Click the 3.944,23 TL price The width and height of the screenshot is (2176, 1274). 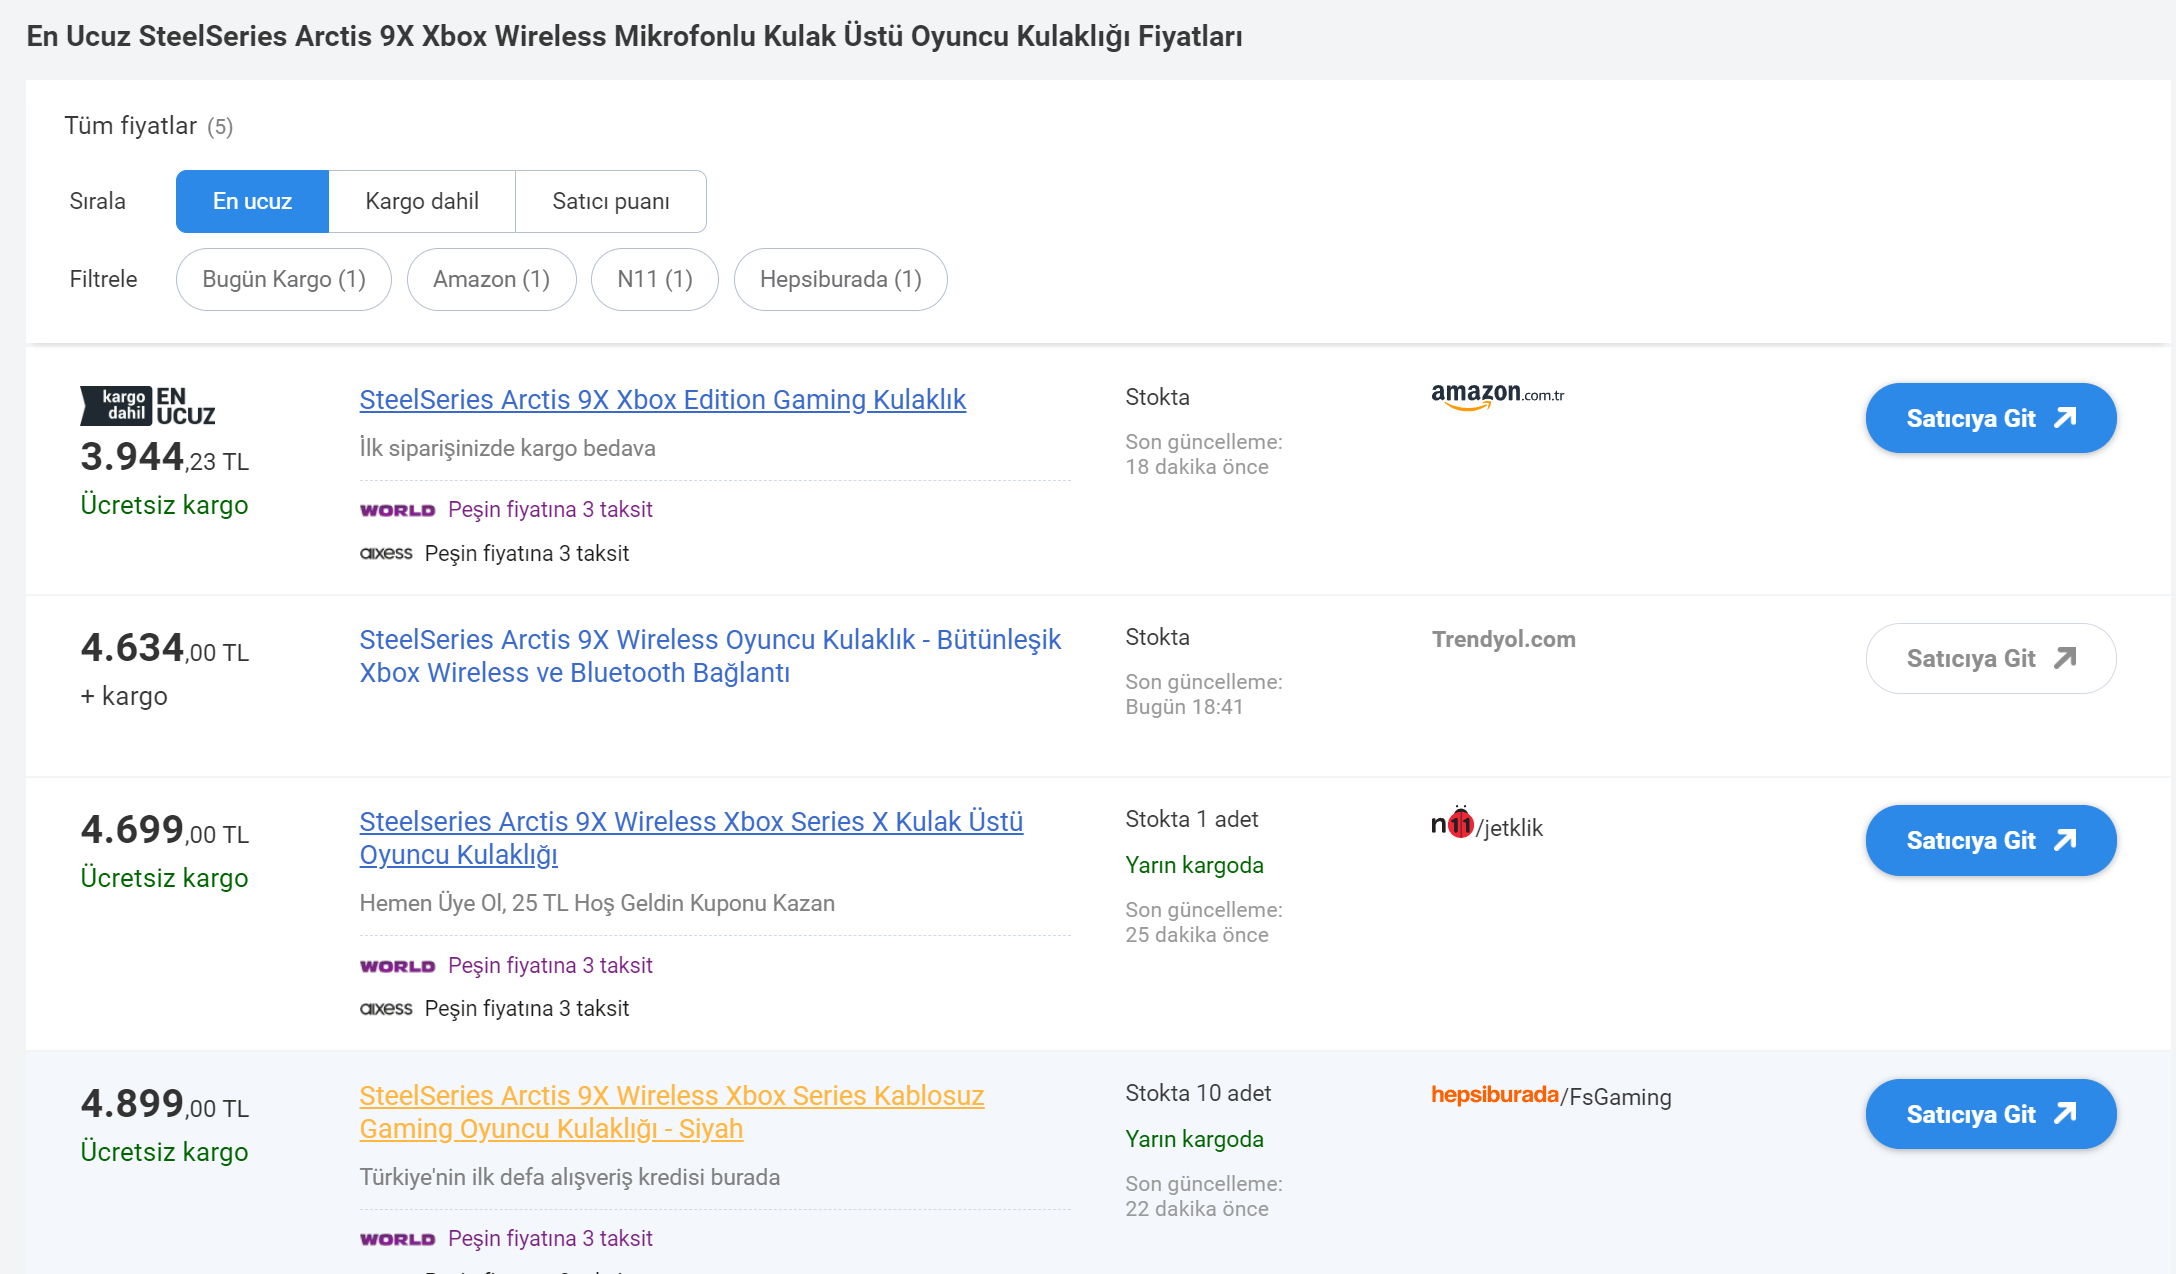(x=165, y=457)
